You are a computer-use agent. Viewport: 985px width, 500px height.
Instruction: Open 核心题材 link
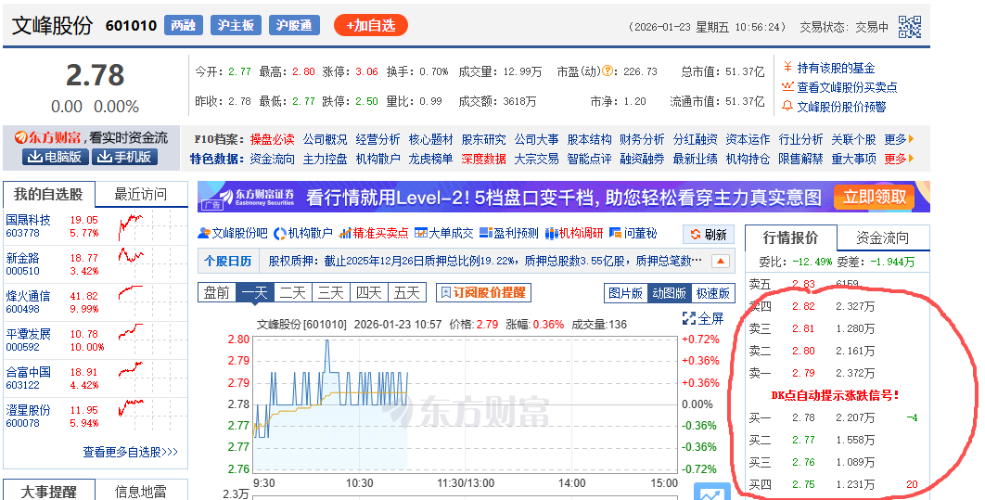click(430, 139)
